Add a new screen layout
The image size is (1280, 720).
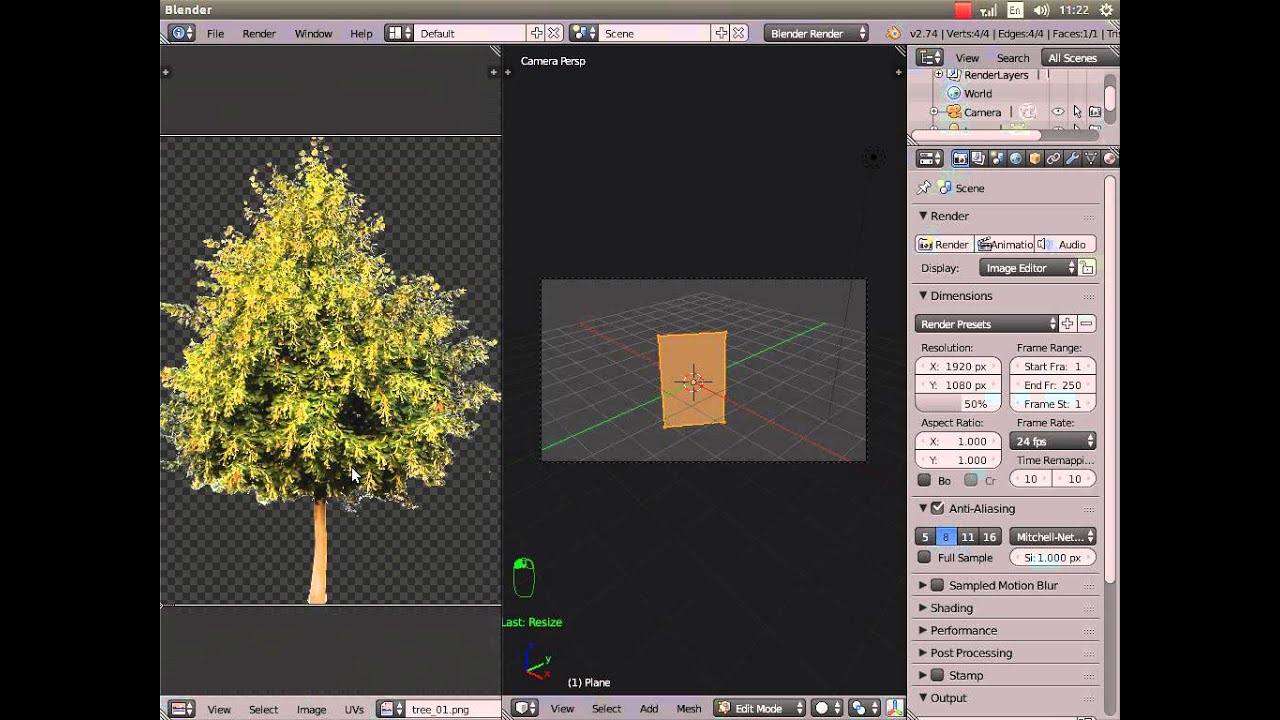click(537, 33)
